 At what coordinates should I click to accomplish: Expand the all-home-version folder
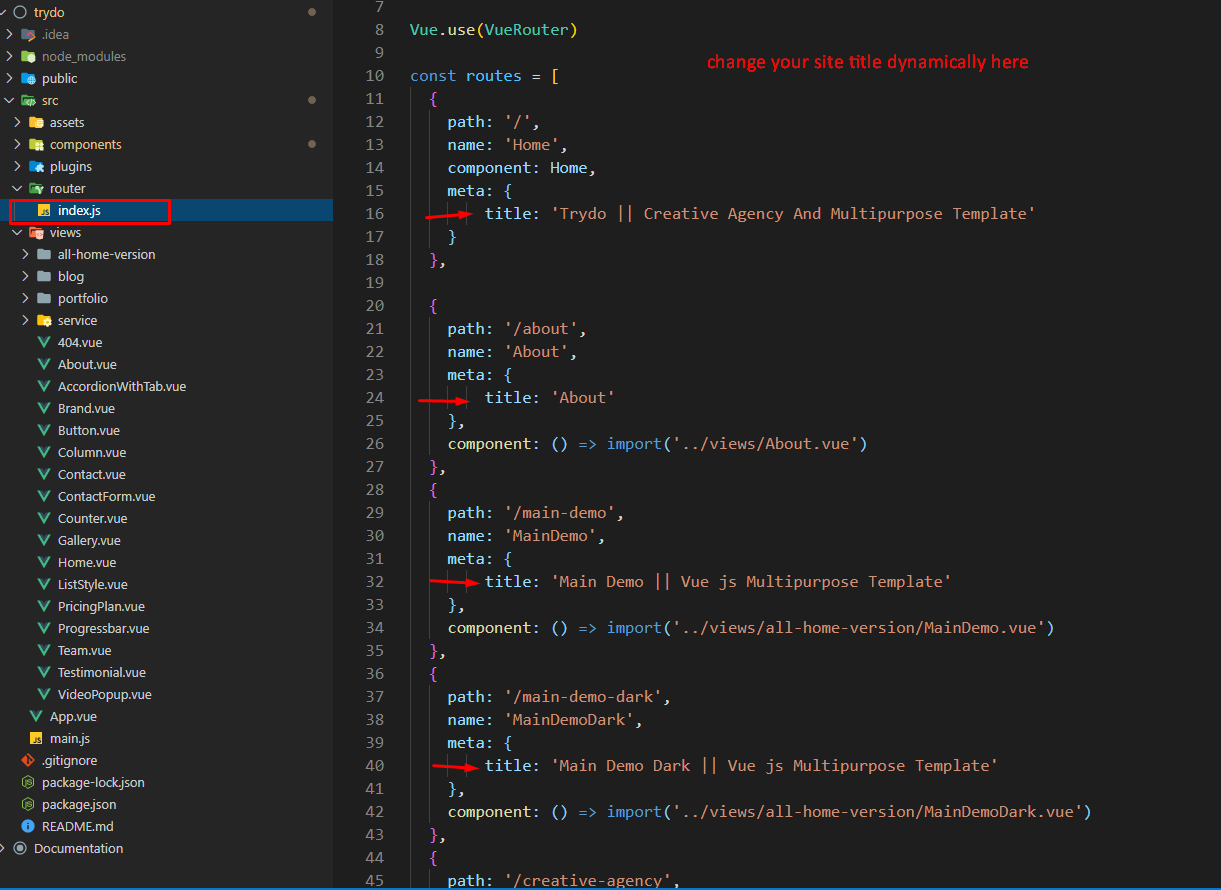tap(25, 254)
